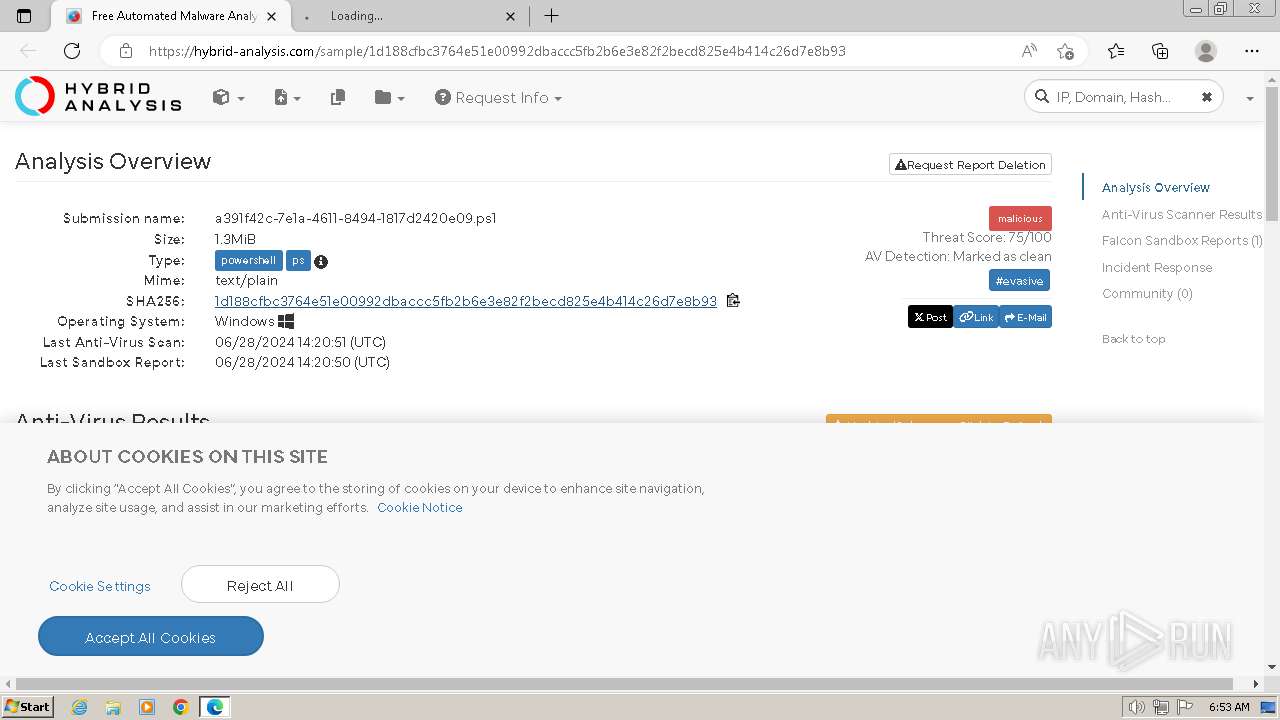
Task: Click Microsoft Edge taskbar icon
Action: click(215, 707)
